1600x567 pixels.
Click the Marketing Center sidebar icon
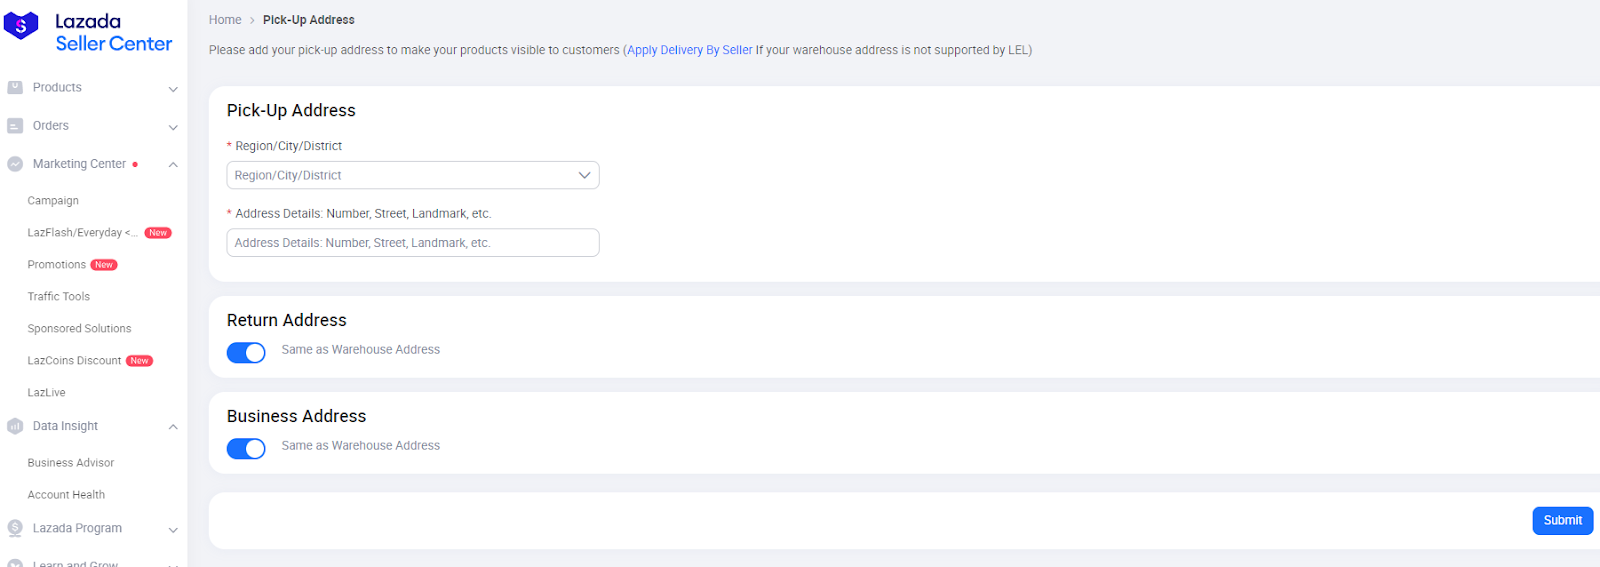tap(15, 164)
